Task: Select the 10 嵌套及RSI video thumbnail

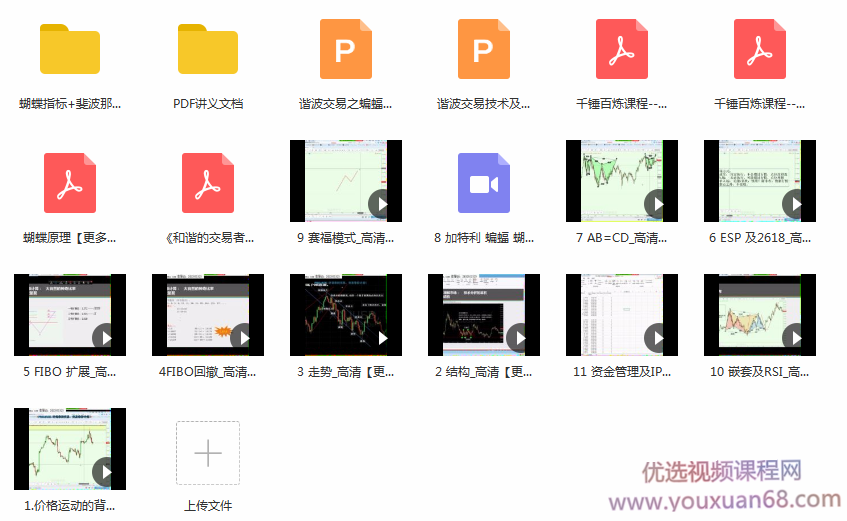Action: [760, 315]
